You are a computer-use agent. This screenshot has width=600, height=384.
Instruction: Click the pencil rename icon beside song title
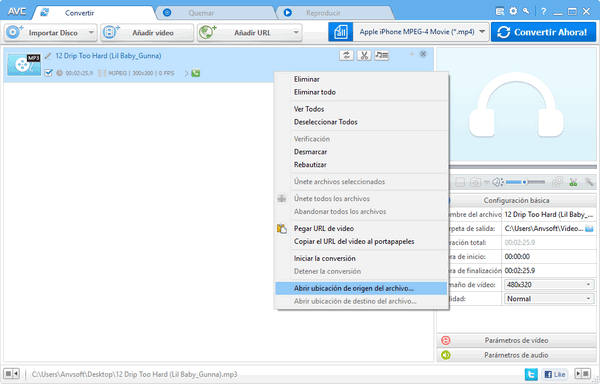click(48, 56)
